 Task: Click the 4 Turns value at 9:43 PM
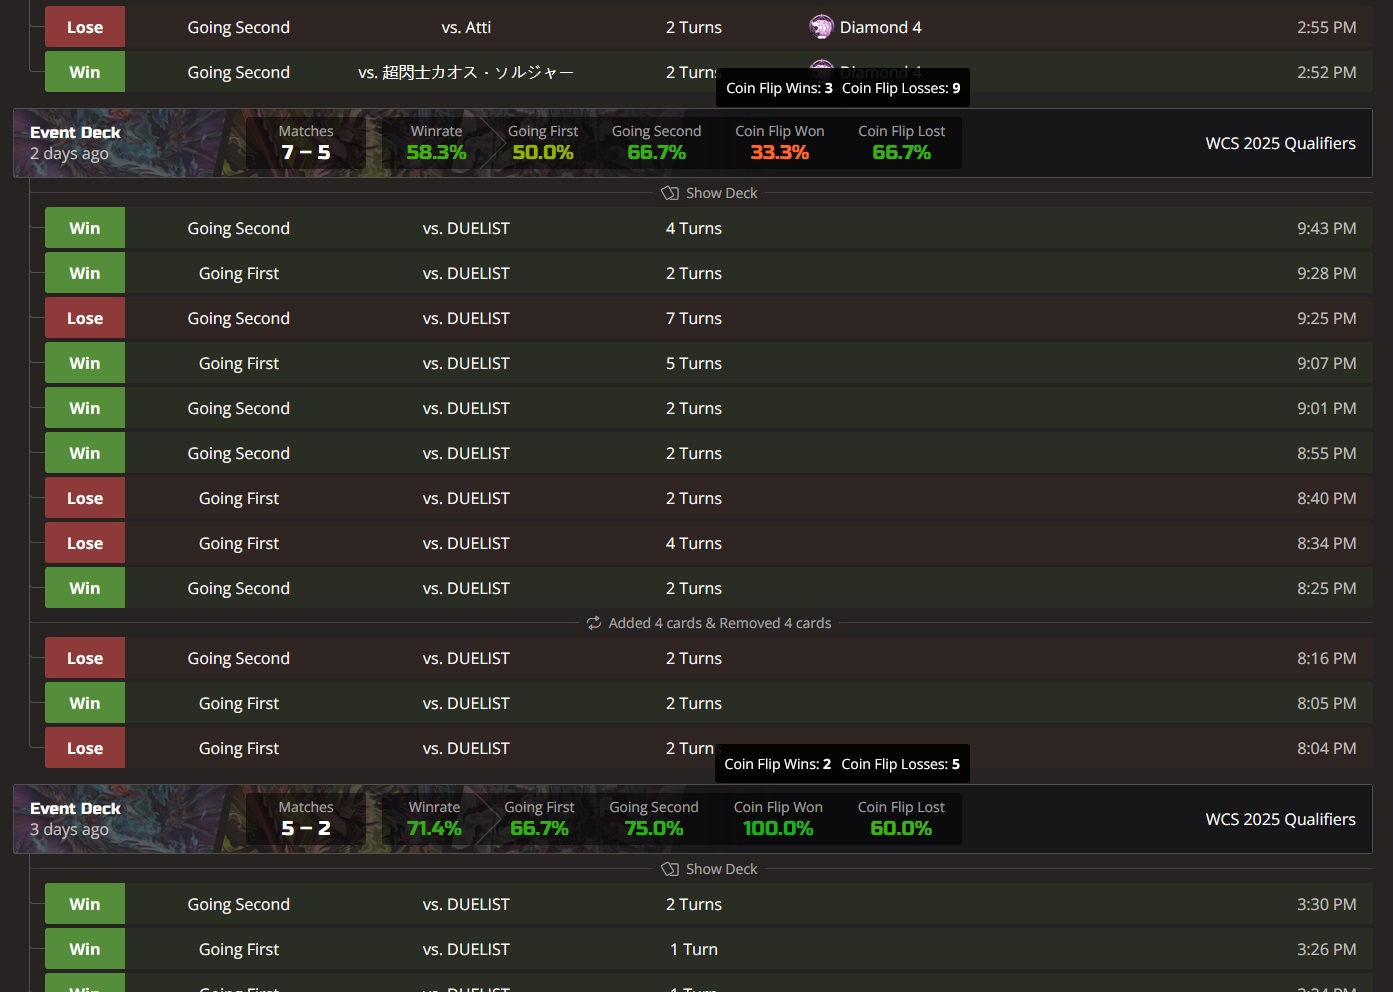(x=694, y=228)
